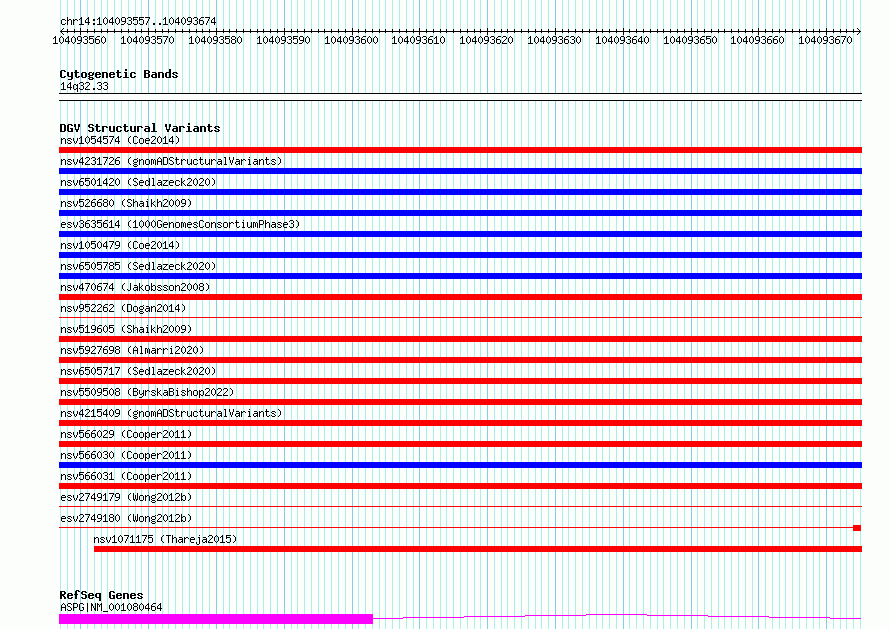
Task: Click the magenta ASPG exon block
Action: 216,619
